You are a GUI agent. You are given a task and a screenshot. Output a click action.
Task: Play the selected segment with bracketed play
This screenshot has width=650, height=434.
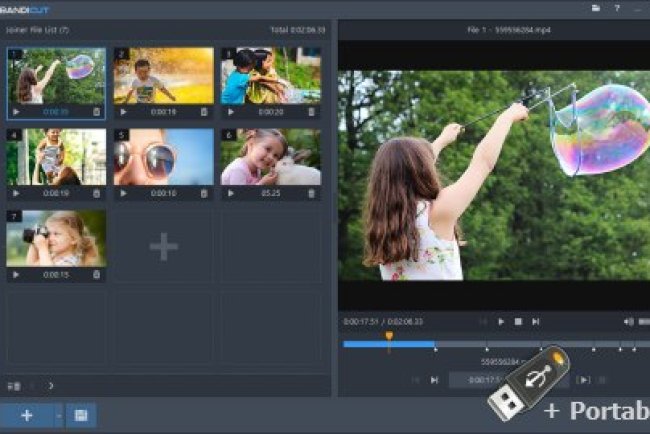tap(583, 380)
